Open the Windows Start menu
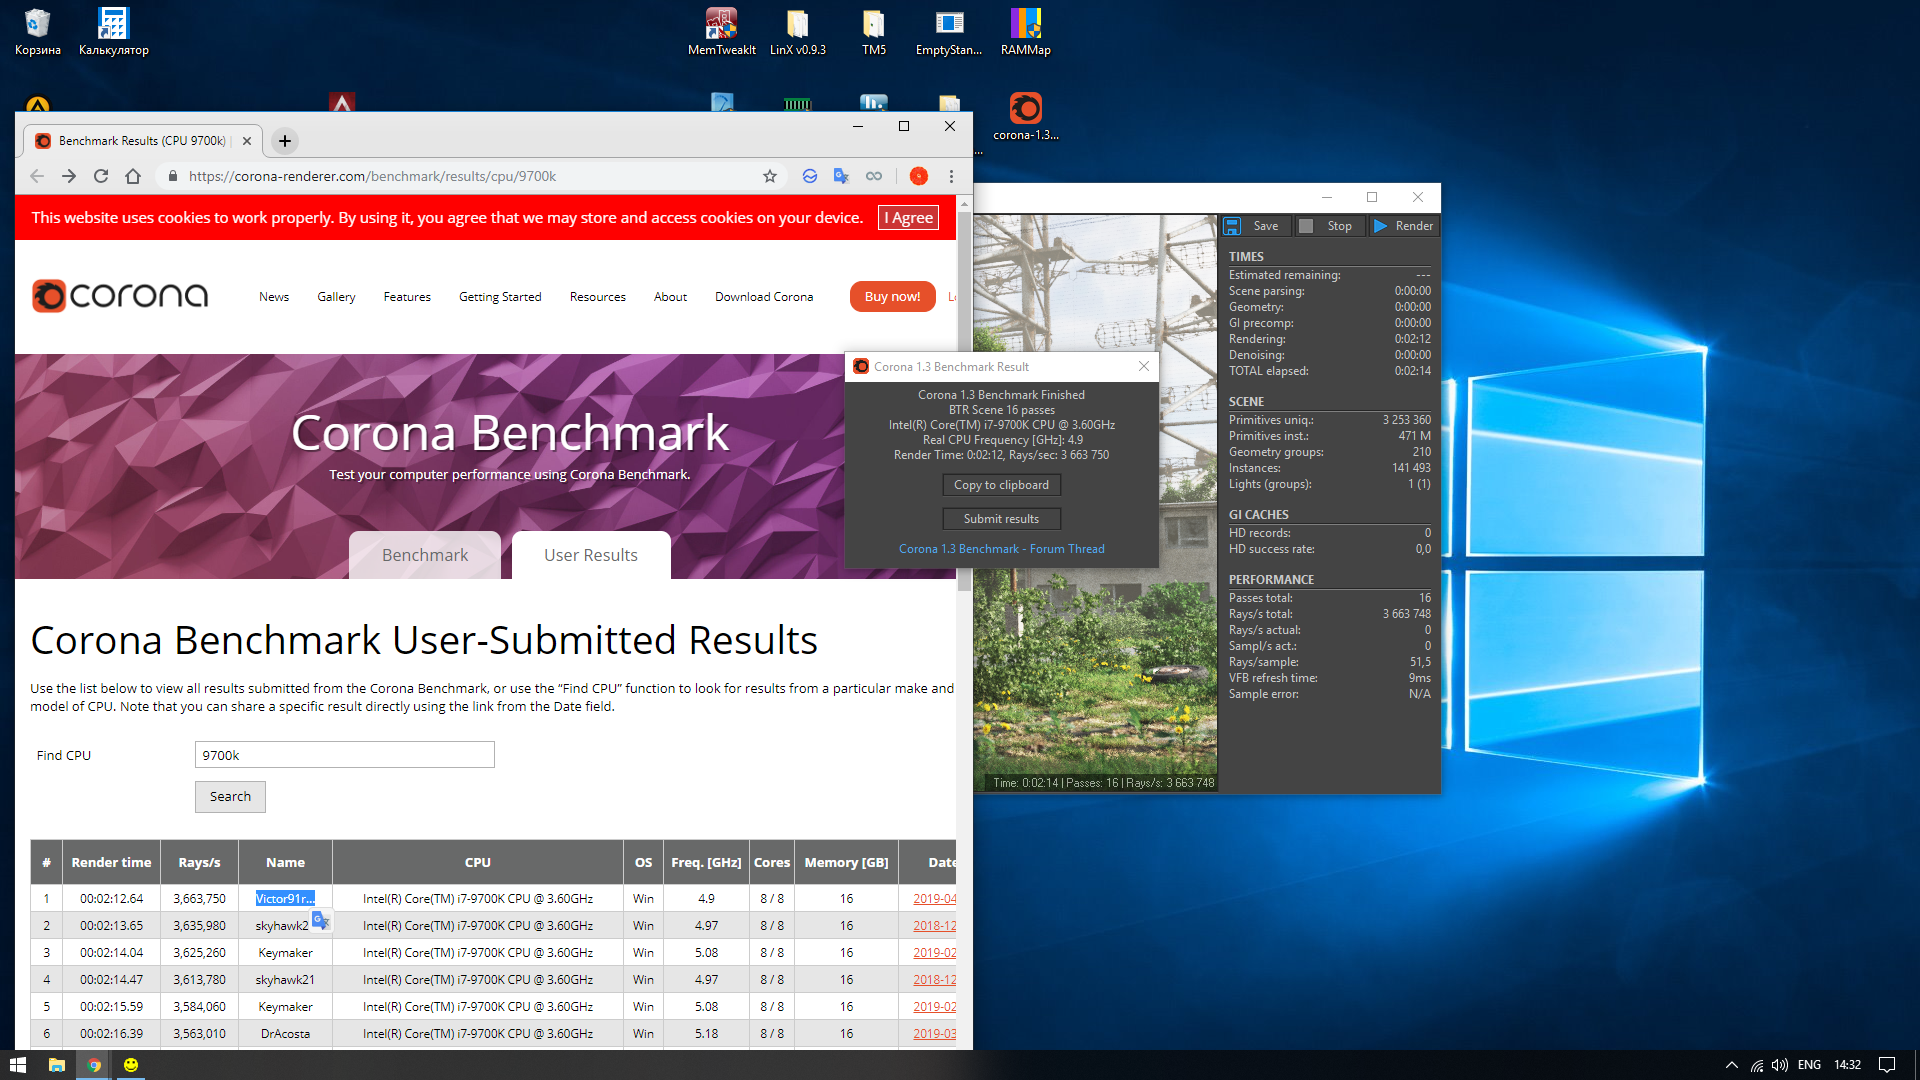This screenshot has width=1920, height=1080. point(17,1065)
